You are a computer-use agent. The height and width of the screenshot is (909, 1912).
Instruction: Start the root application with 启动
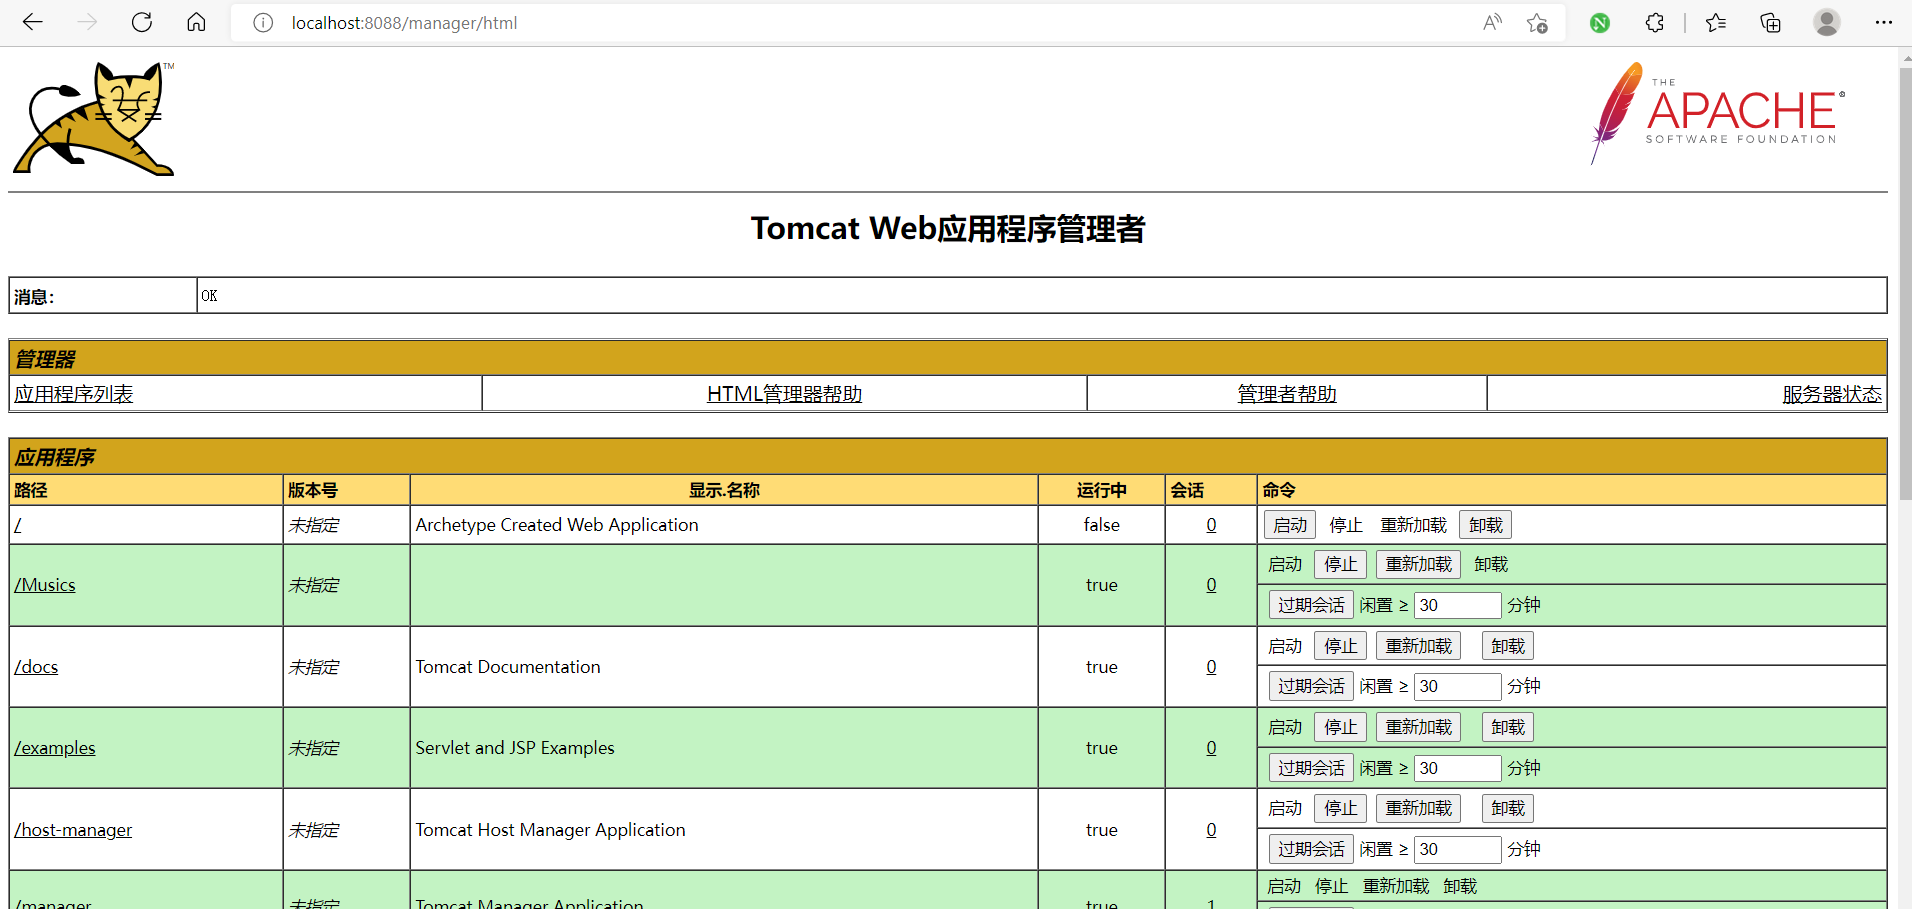tap(1290, 525)
